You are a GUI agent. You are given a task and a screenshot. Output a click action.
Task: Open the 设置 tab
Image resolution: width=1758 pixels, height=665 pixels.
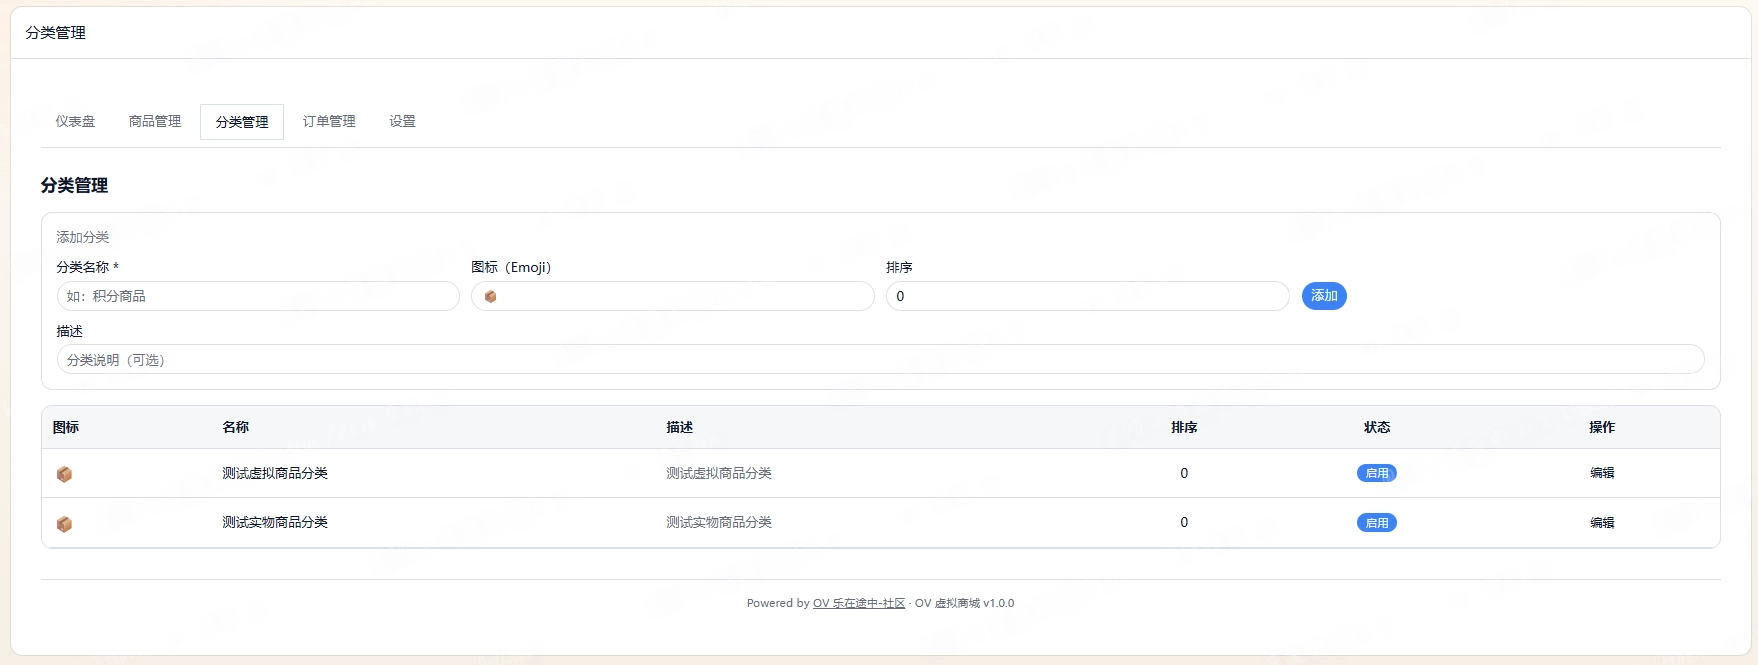402,121
